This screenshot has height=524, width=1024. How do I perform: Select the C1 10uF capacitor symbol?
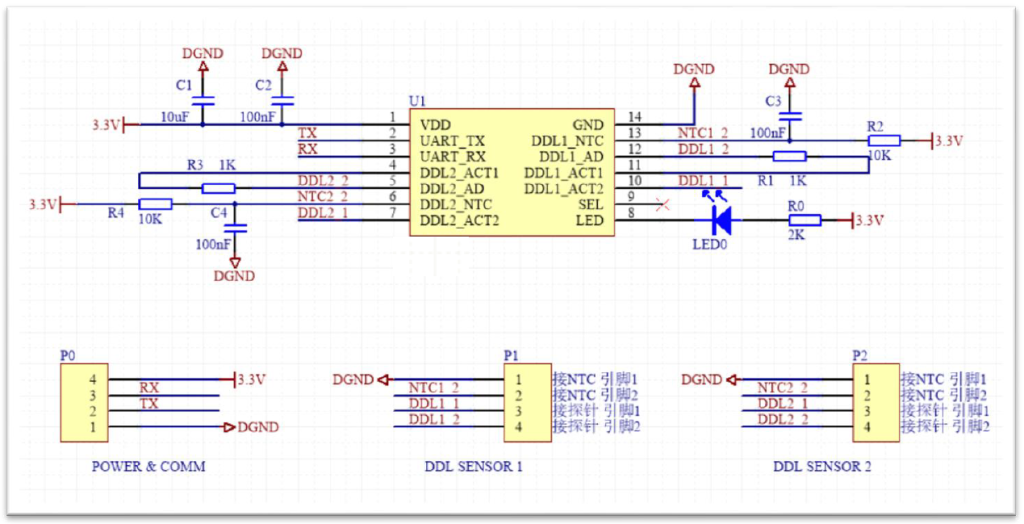coord(203,102)
